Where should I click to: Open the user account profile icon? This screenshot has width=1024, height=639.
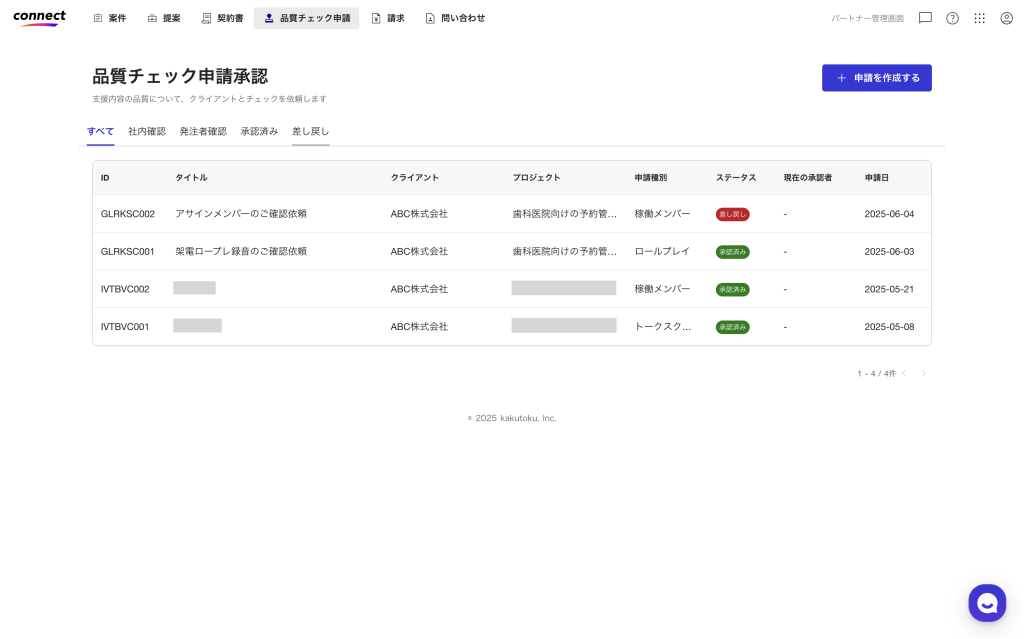pyautogui.click(x=1006, y=18)
